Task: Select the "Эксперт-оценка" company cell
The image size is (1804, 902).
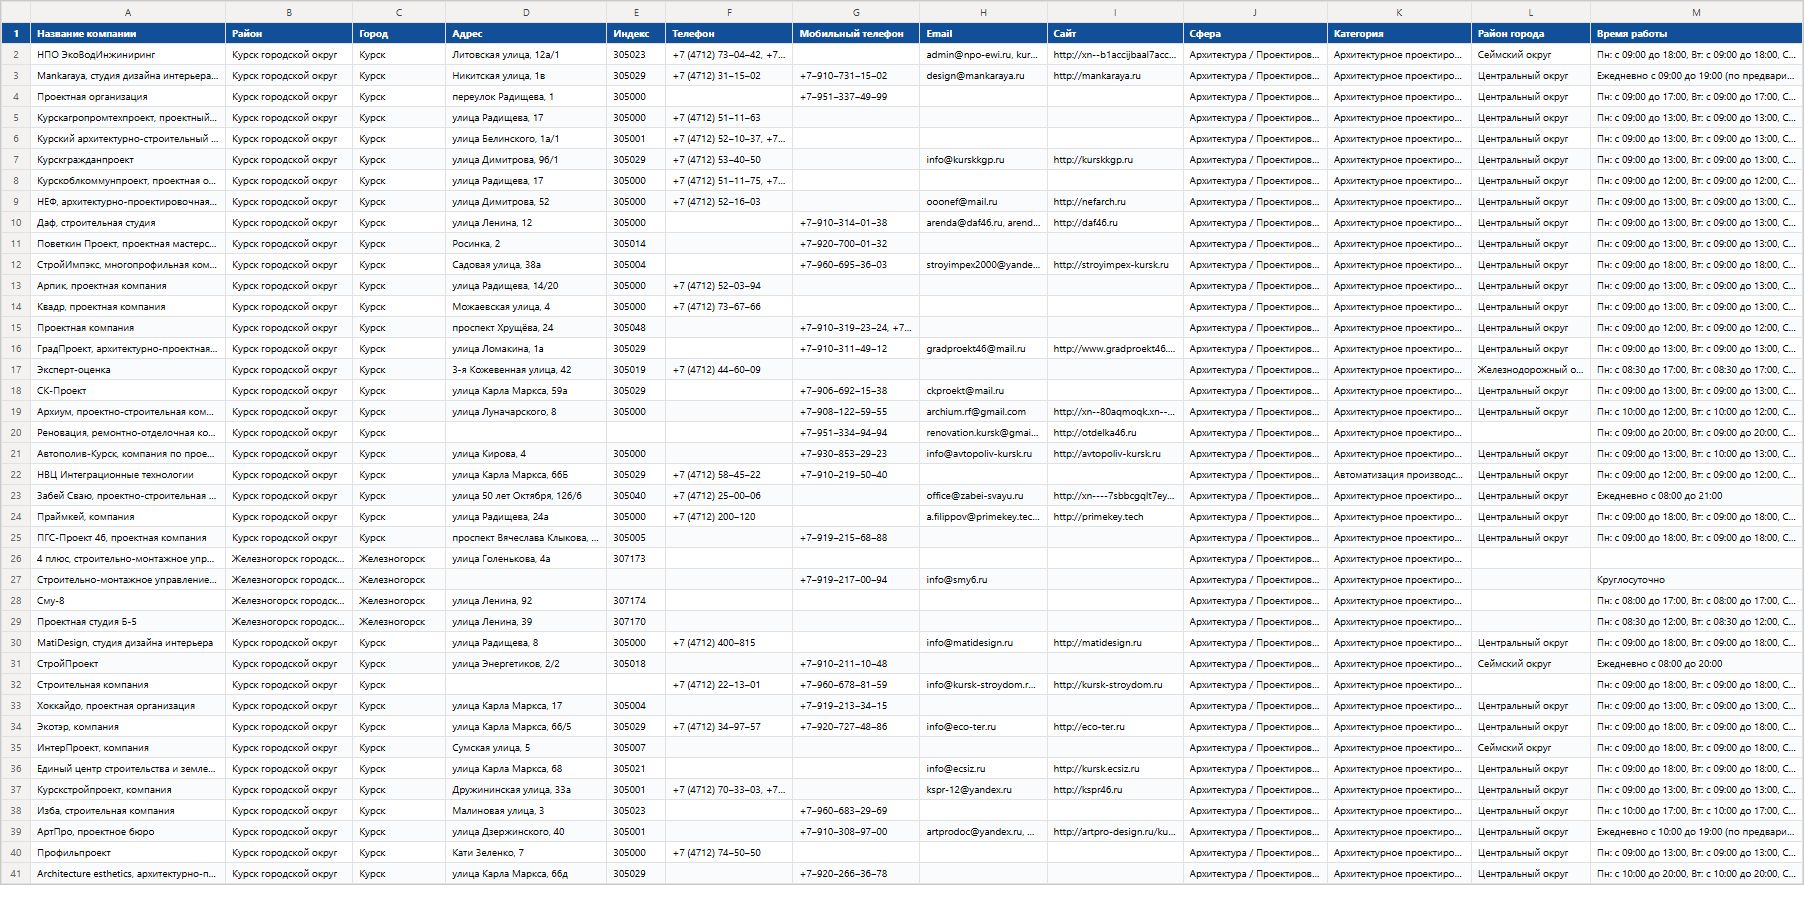Action: click(x=128, y=370)
